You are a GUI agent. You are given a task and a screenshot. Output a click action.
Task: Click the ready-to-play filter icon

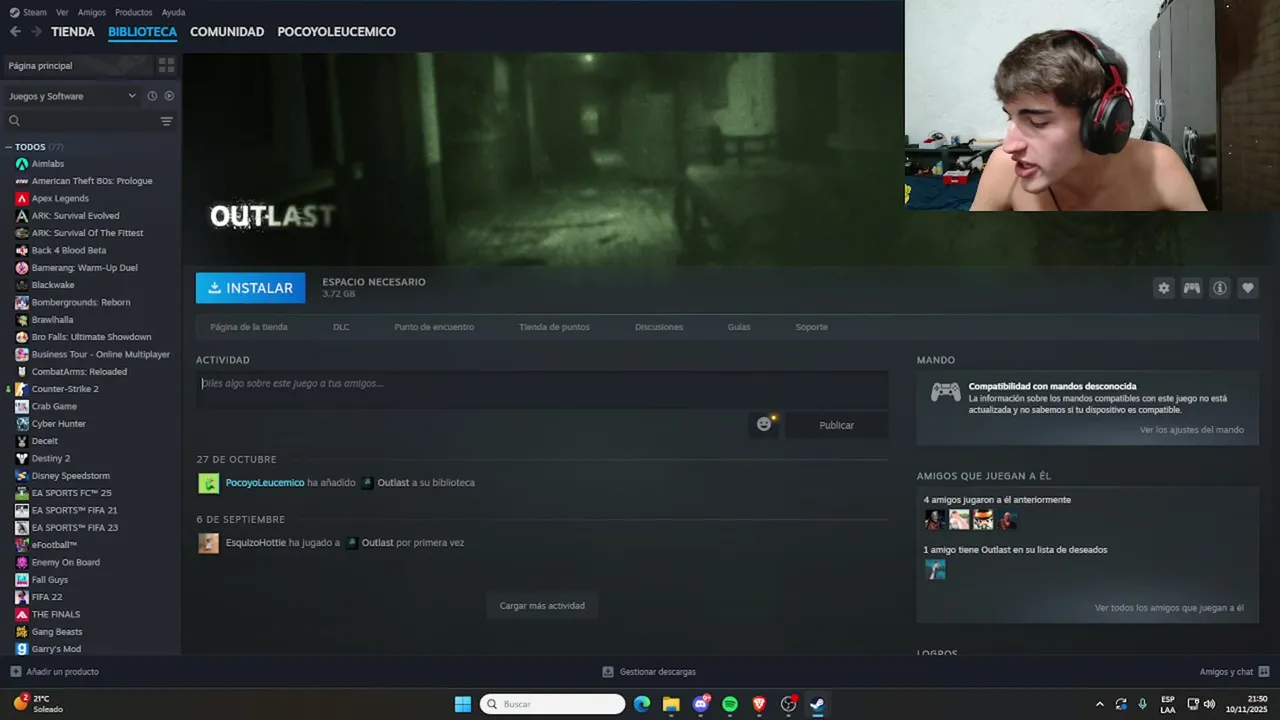(169, 96)
